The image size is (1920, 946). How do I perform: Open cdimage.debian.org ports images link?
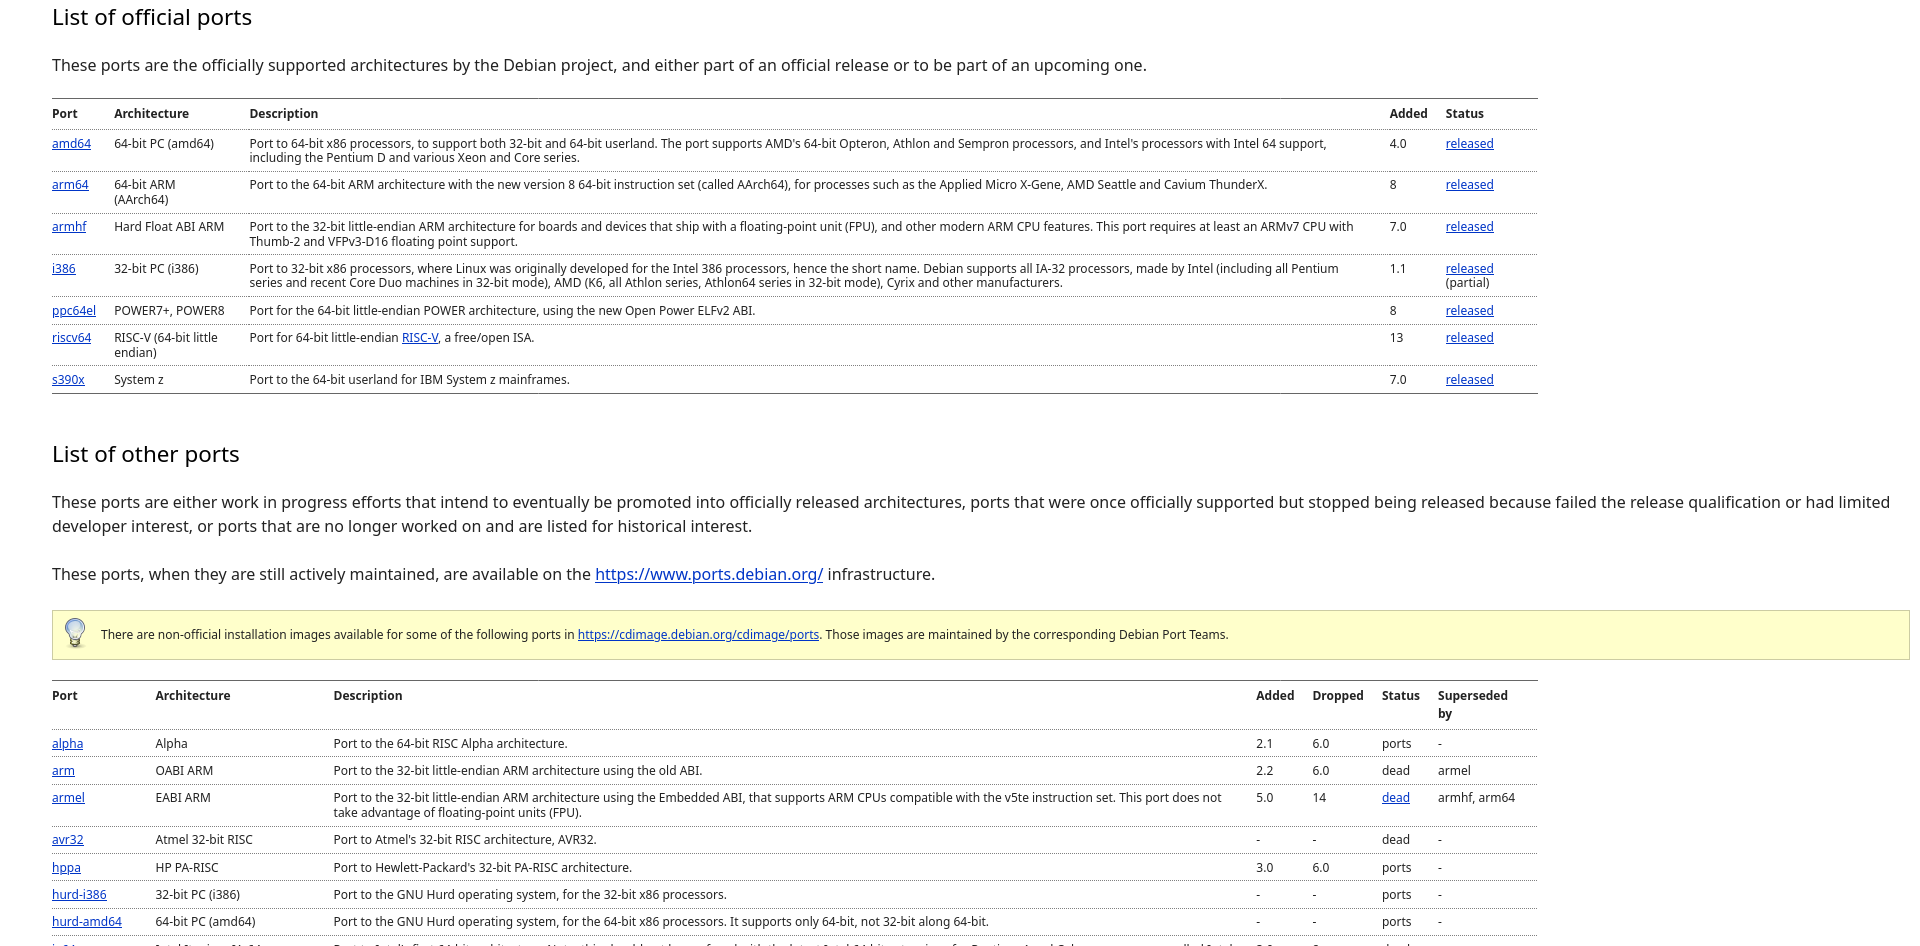tap(697, 635)
